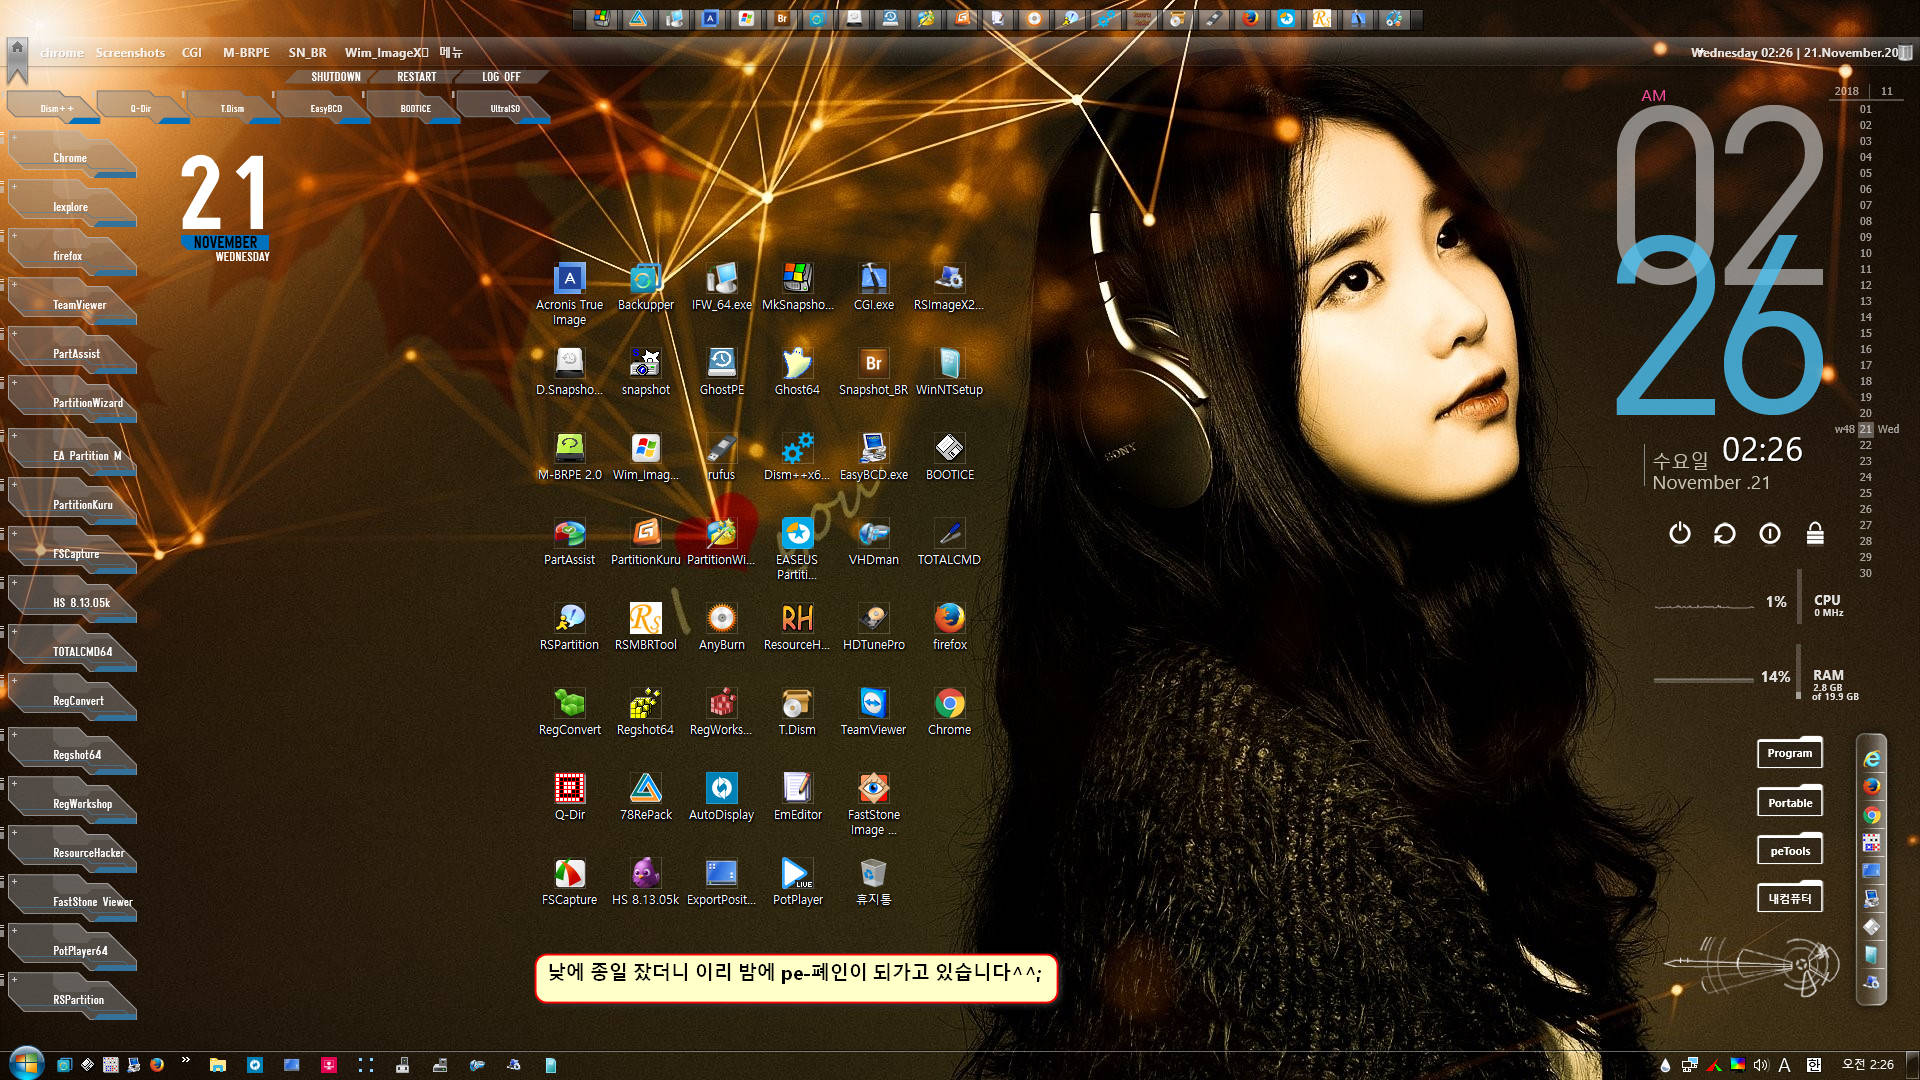Open EmEditor desktop icon

click(x=797, y=797)
